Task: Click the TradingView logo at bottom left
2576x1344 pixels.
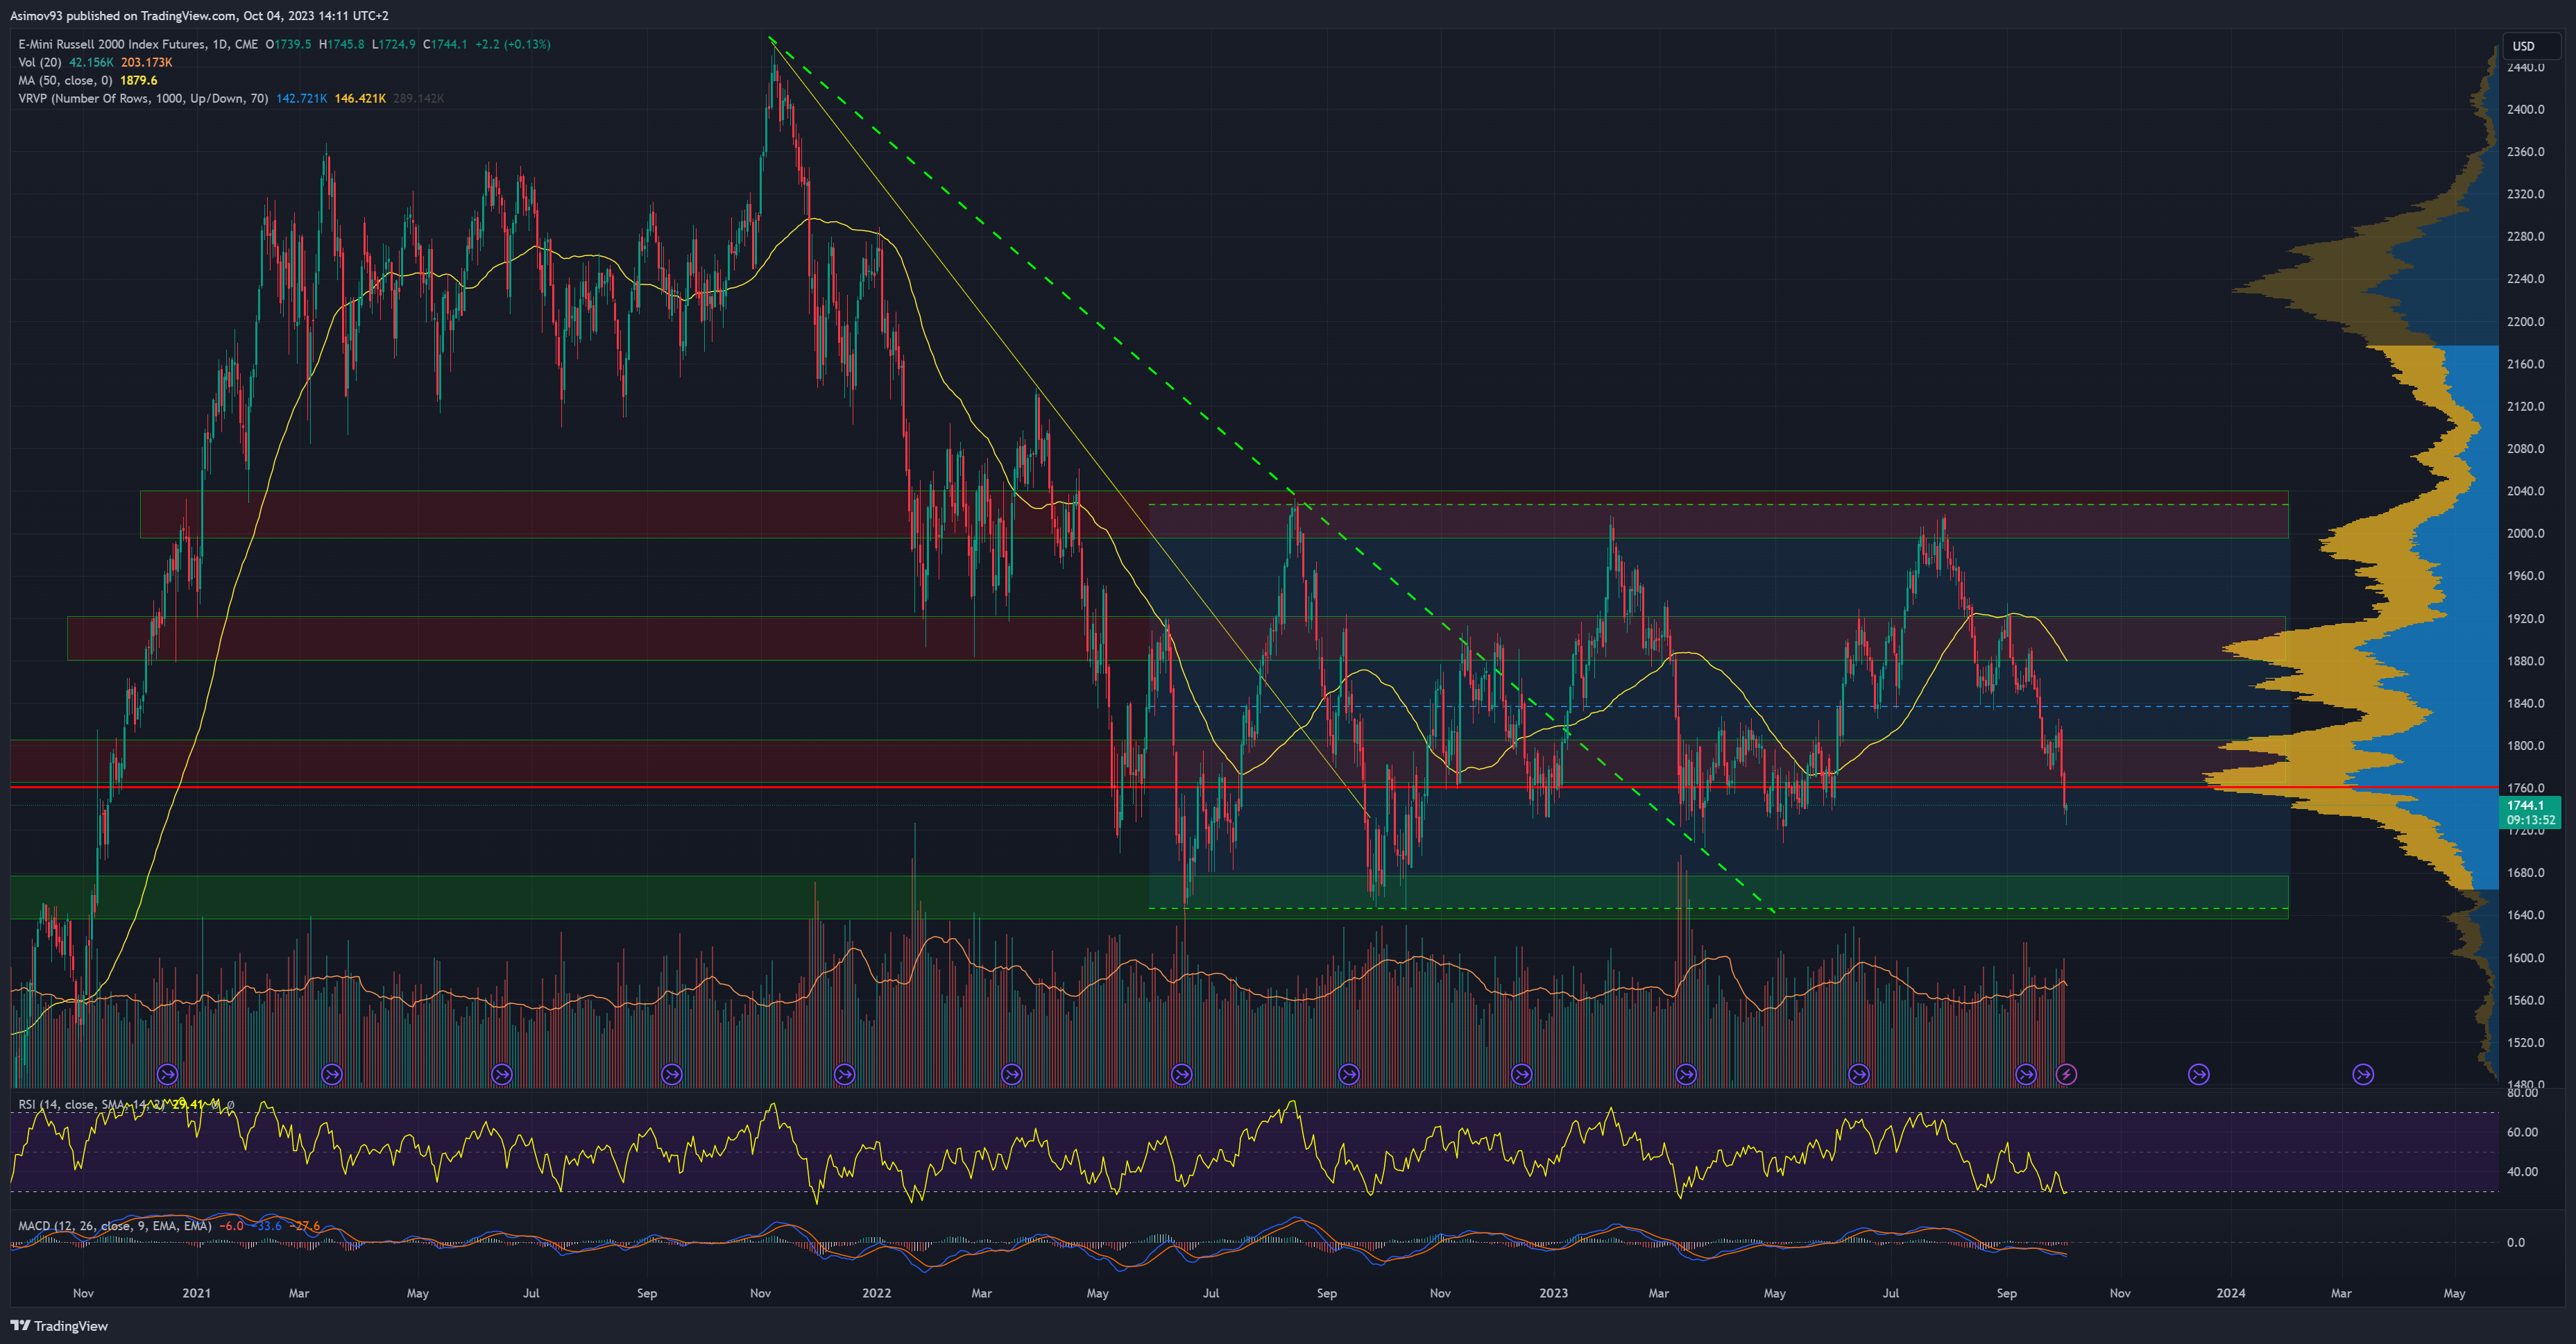Action: tap(59, 1325)
